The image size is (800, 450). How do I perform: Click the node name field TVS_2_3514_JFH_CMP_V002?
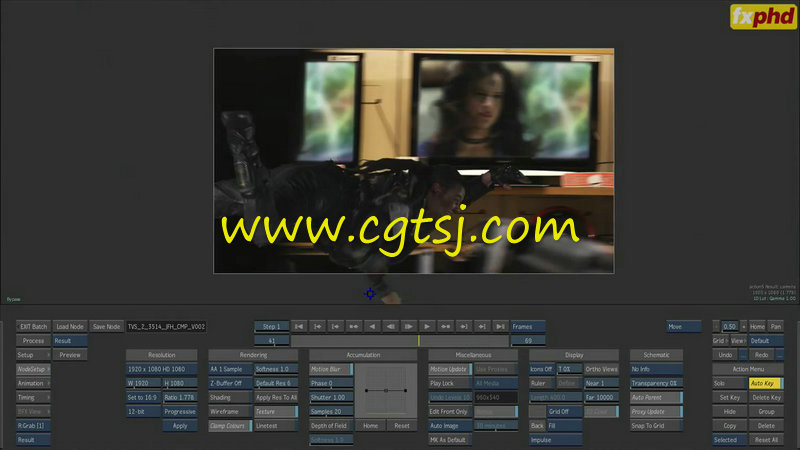tap(166, 327)
